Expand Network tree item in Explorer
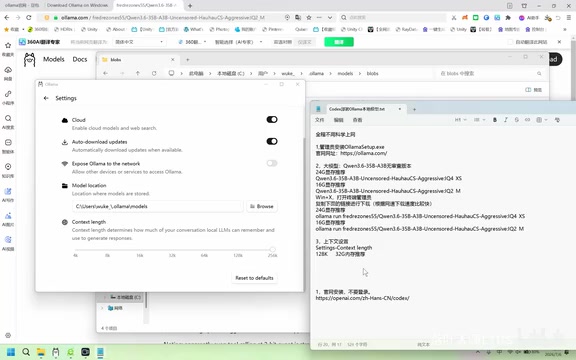The image size is (576, 360). (x=102, y=308)
